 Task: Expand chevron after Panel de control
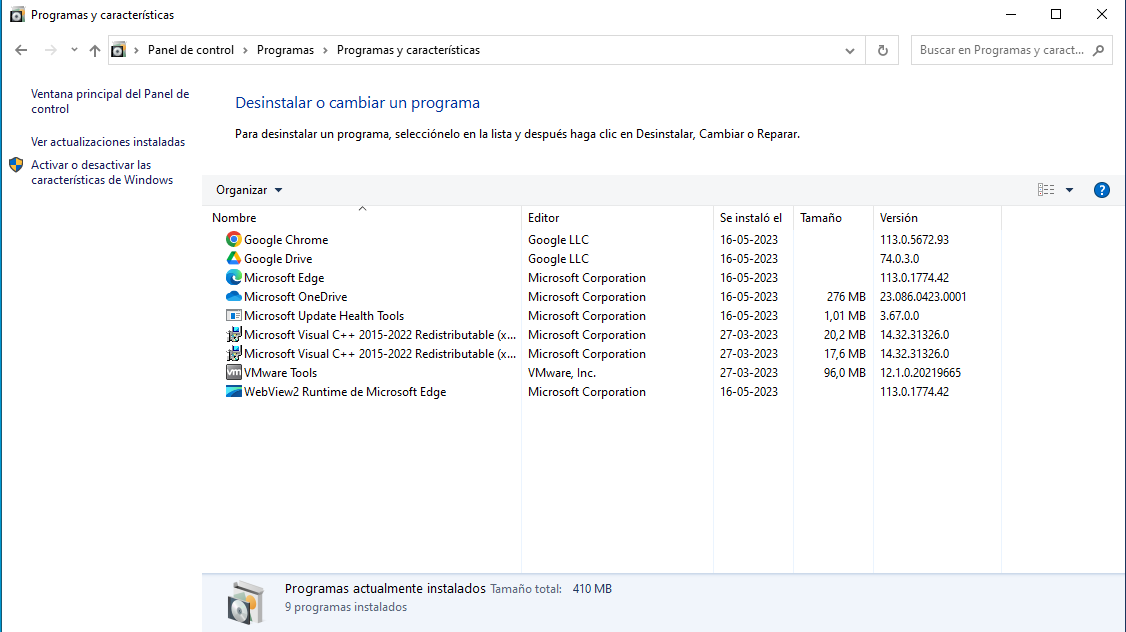click(x=246, y=50)
